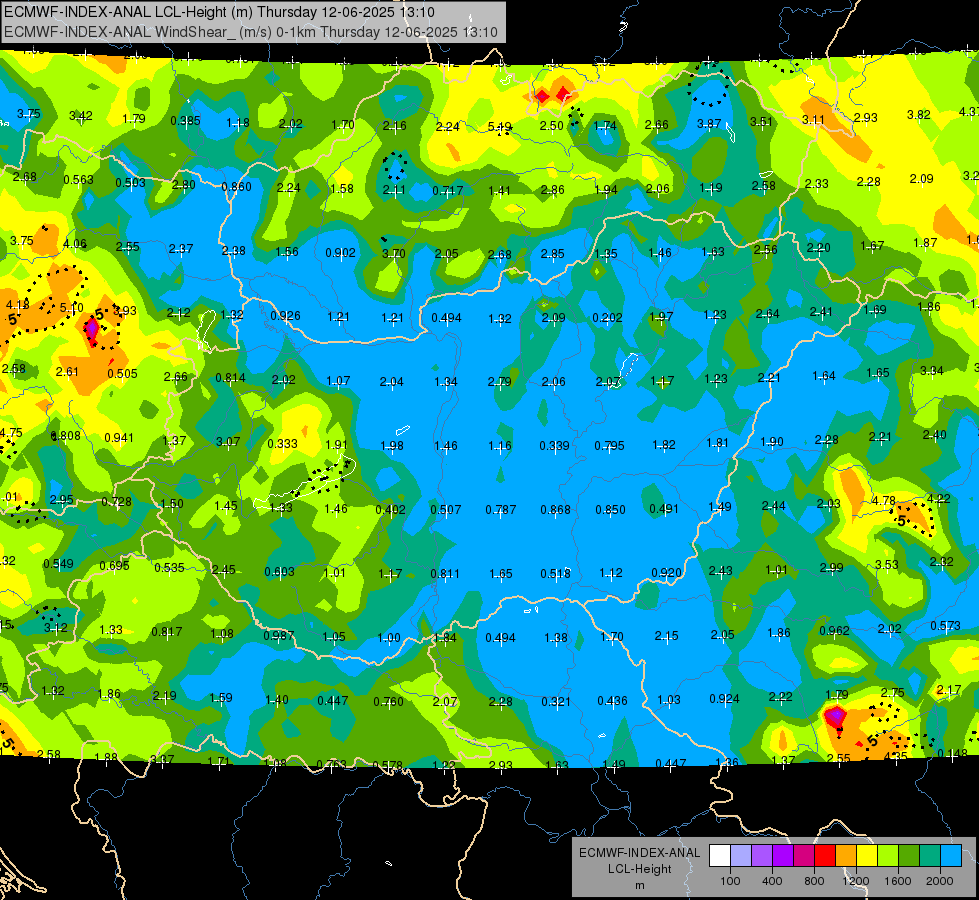Click the magenta swatch above the 800 tick
The width and height of the screenshot is (979, 900).
click(x=804, y=855)
